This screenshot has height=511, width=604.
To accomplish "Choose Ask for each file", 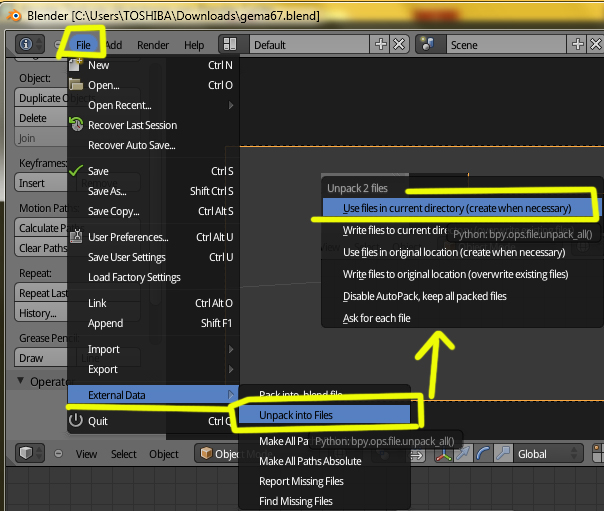I will coord(461,318).
